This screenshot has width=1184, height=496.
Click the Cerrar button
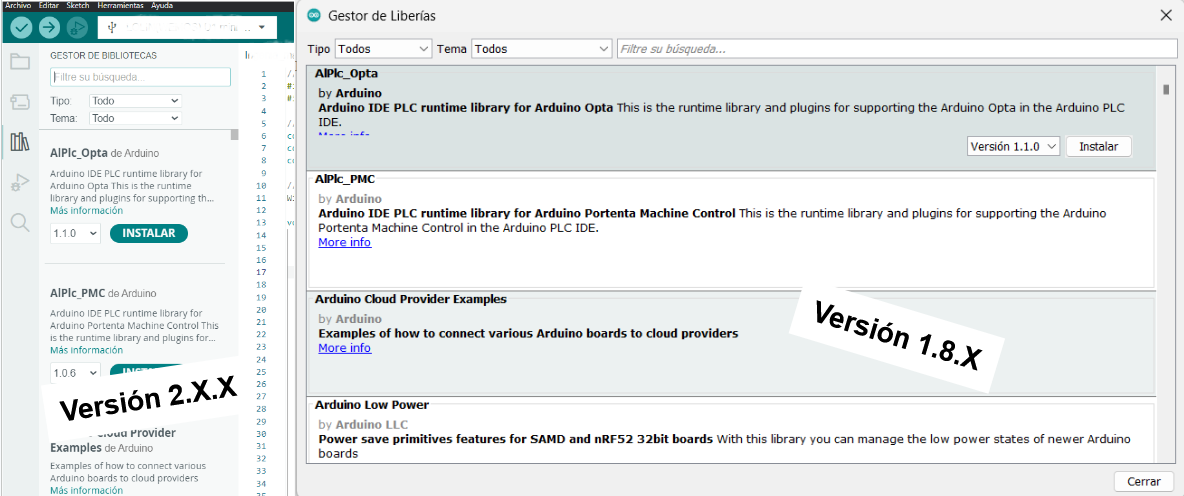click(x=1143, y=481)
